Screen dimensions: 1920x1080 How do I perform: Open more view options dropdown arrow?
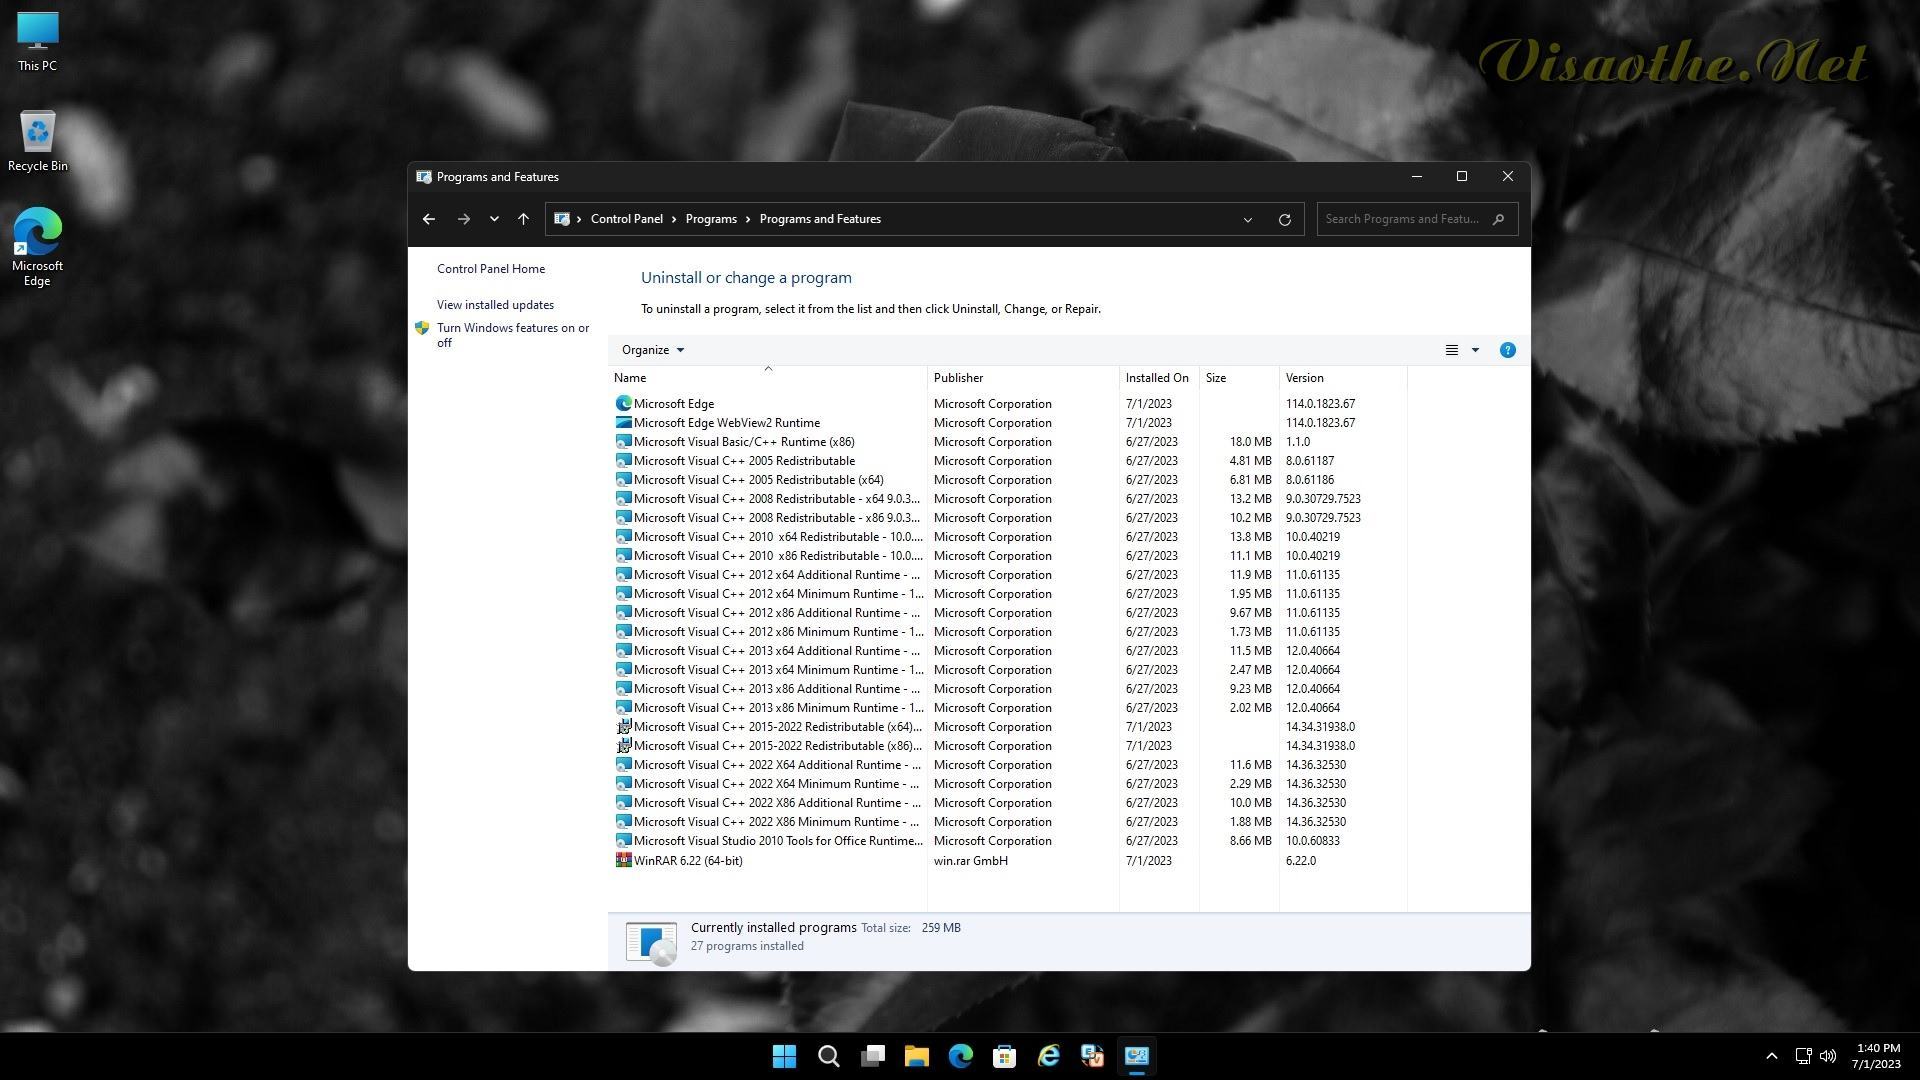pos(1475,350)
